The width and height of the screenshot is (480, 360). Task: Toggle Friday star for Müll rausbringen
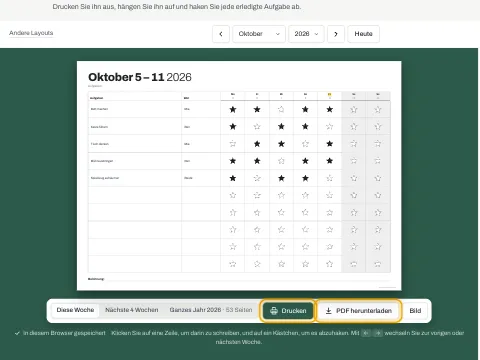330,161
